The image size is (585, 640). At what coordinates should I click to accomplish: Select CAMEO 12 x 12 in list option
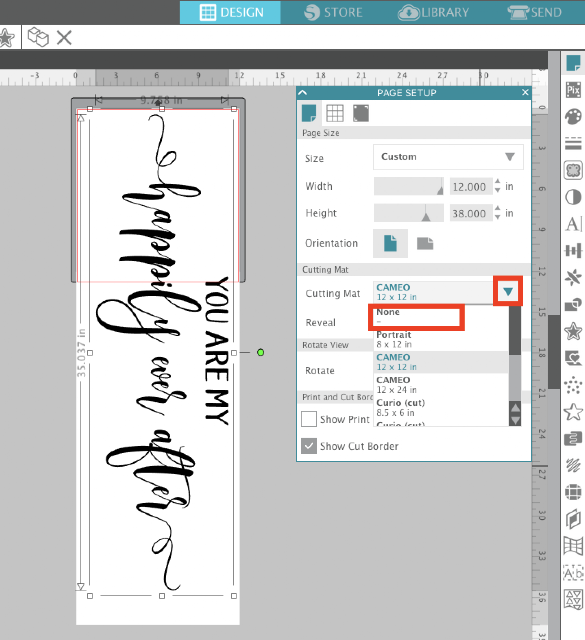[x=441, y=362]
